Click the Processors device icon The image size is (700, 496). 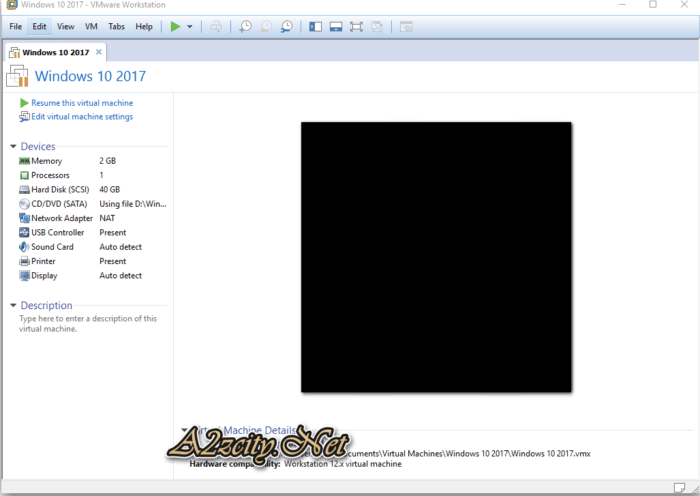[24, 175]
